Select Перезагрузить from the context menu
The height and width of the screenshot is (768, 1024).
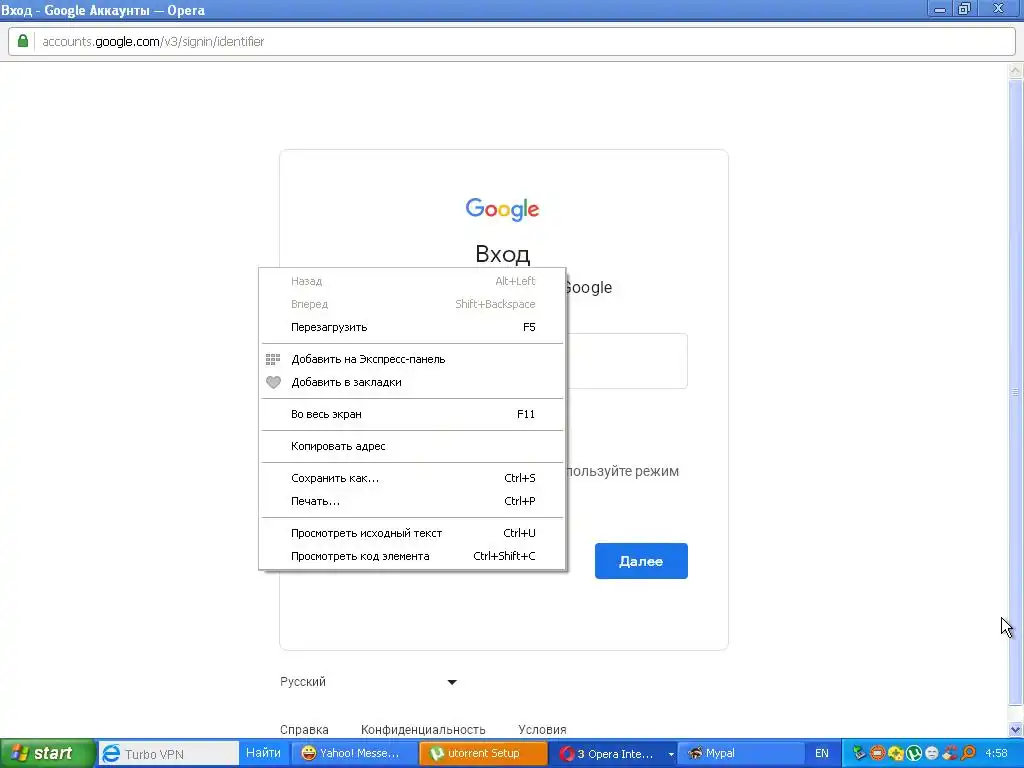pyautogui.click(x=412, y=327)
